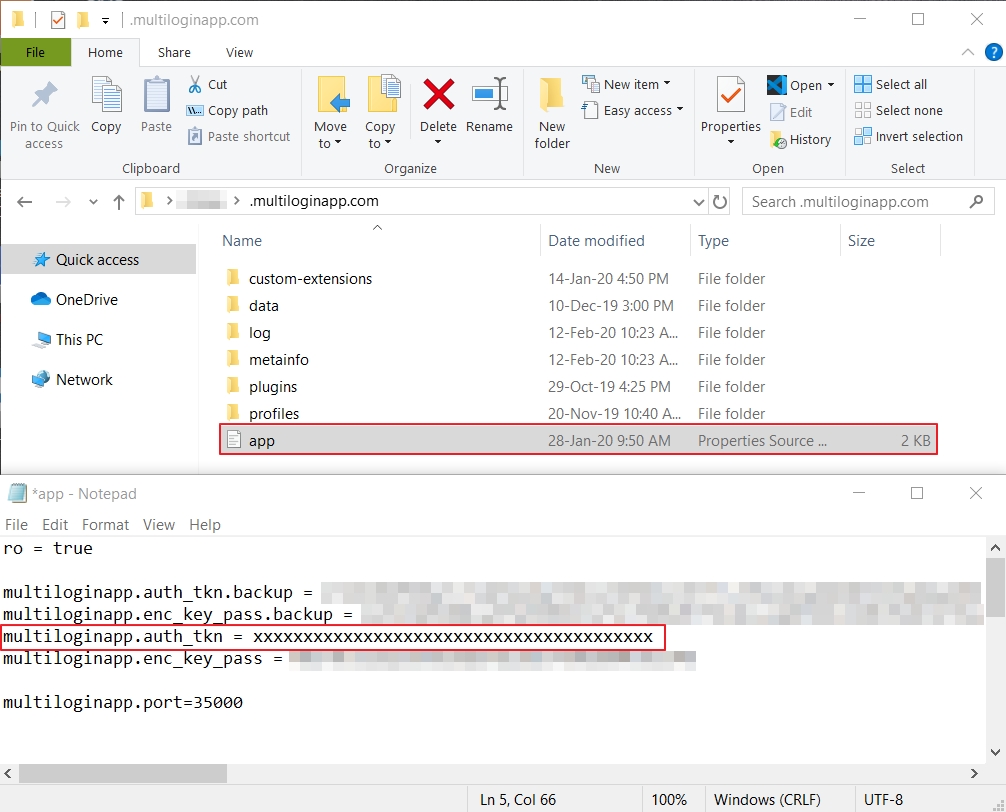Open Customize Quick Access Toolbar dropdown
The width and height of the screenshot is (1006, 812).
tap(105, 21)
